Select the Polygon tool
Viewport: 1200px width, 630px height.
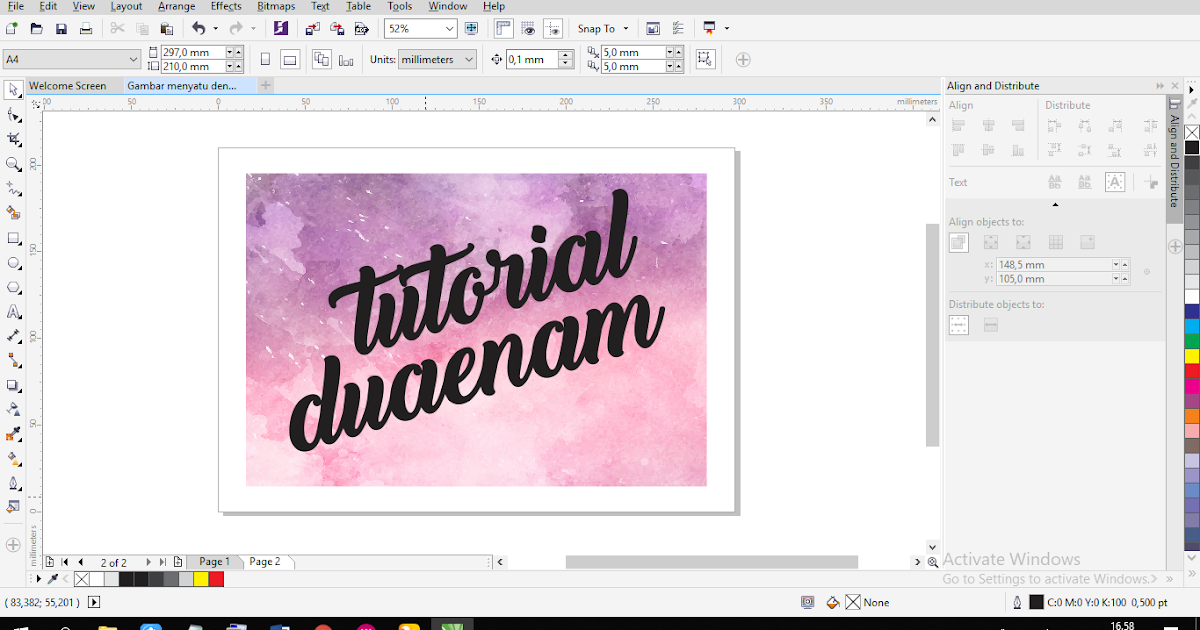[14, 287]
